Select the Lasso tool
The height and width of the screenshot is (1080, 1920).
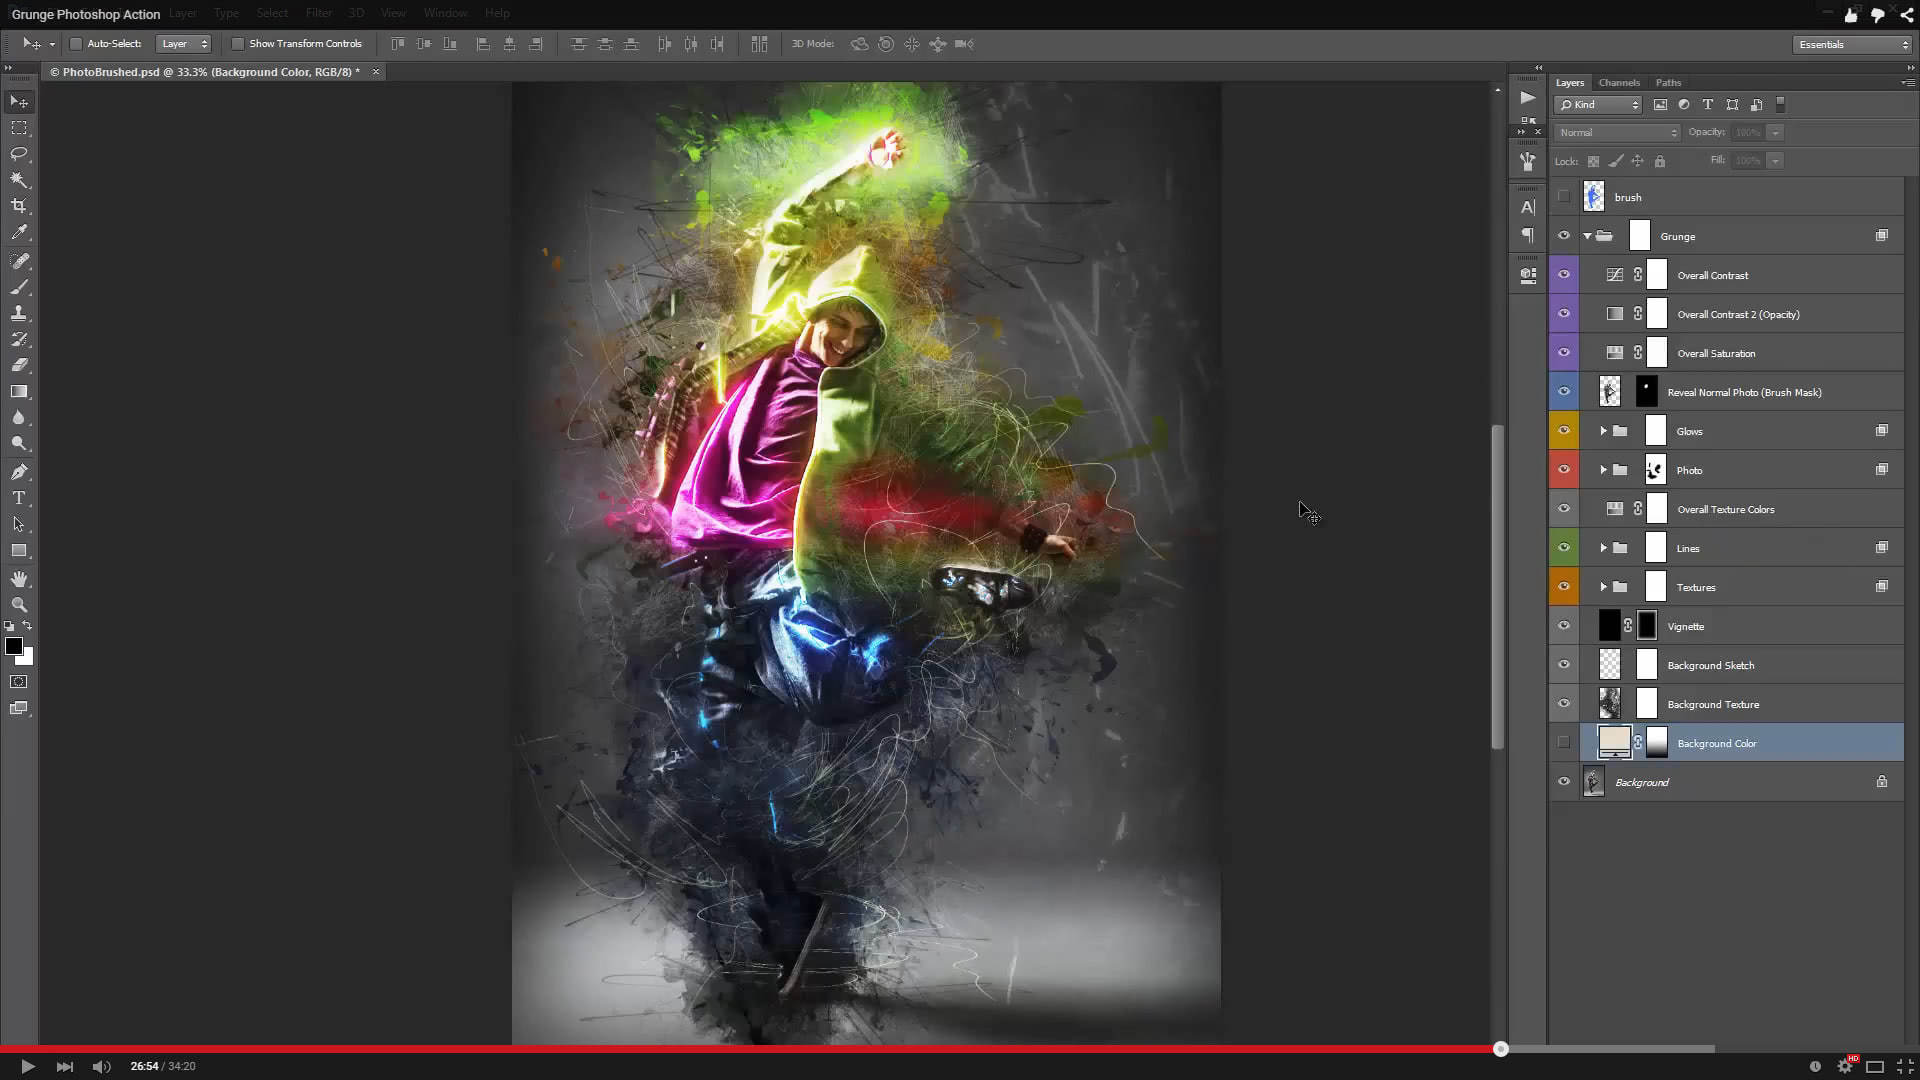19,154
